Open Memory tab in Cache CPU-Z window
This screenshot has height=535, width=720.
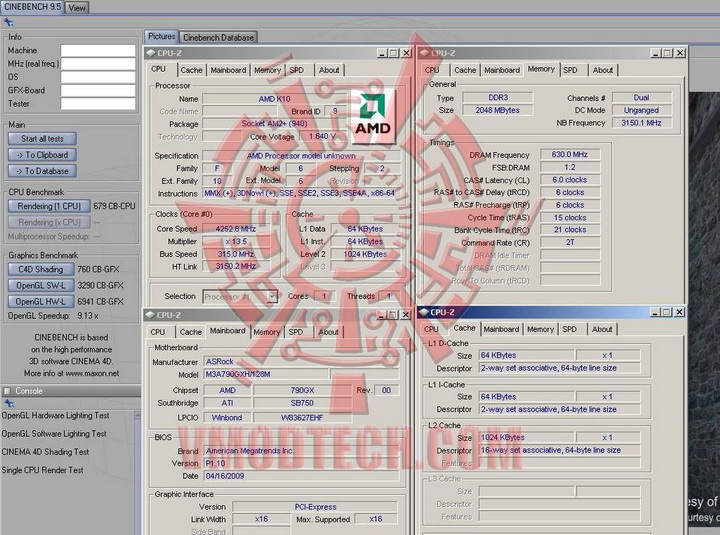pos(540,329)
